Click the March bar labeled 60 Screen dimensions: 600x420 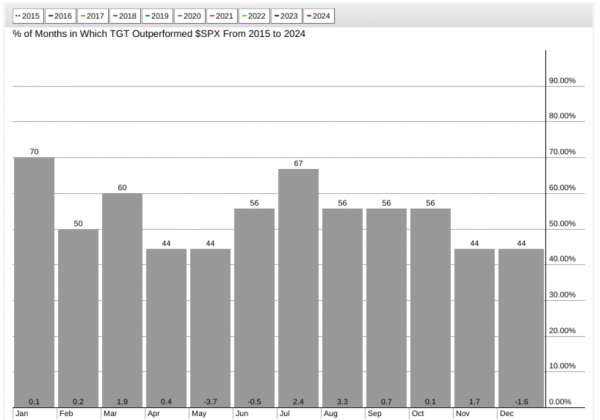pos(122,300)
